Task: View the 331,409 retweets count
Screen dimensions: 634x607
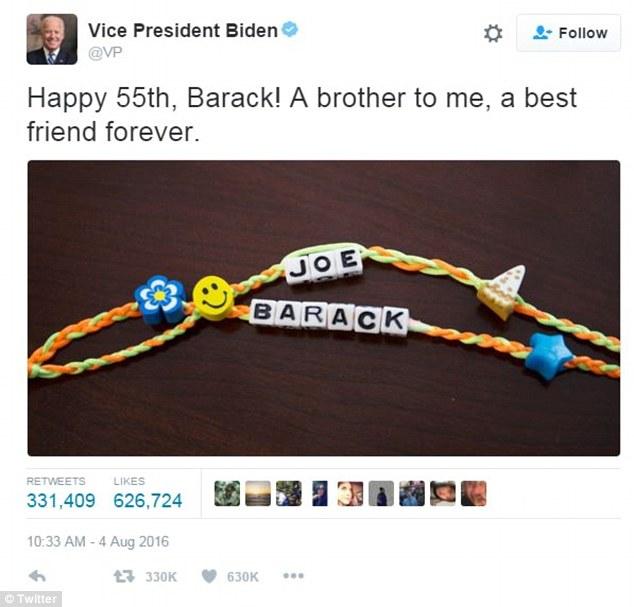Action: tap(61, 500)
